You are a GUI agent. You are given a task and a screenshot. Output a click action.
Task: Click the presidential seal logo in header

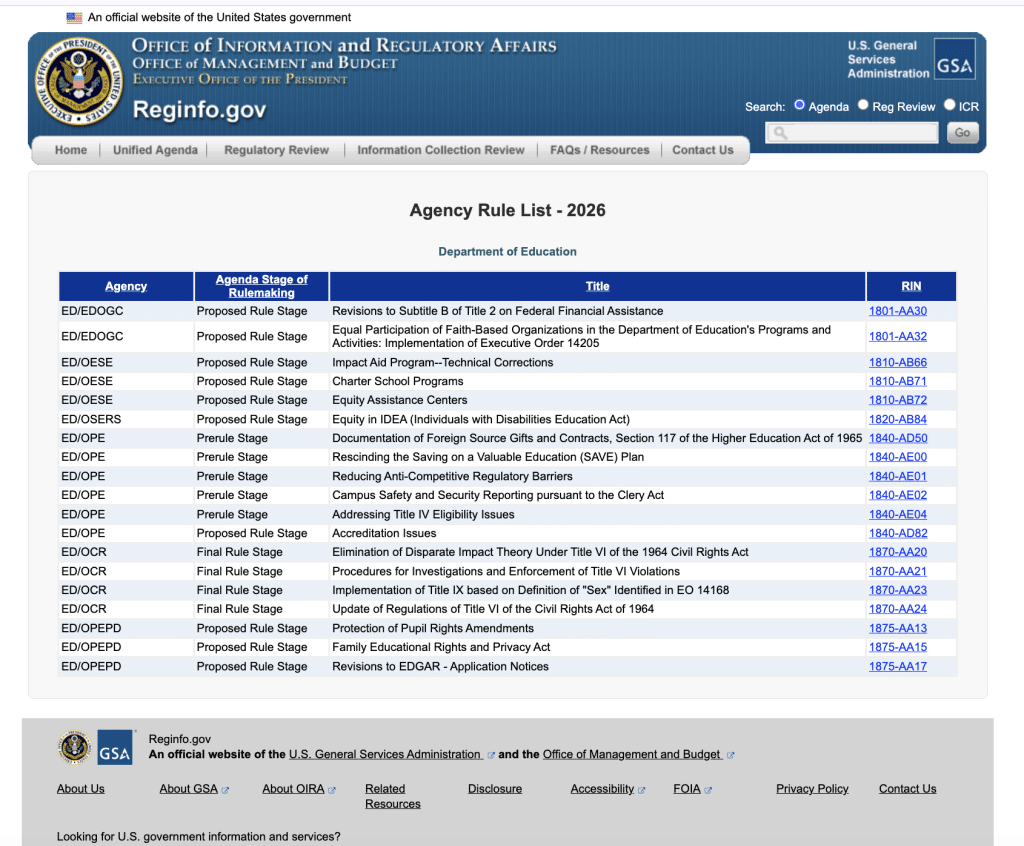[78, 80]
